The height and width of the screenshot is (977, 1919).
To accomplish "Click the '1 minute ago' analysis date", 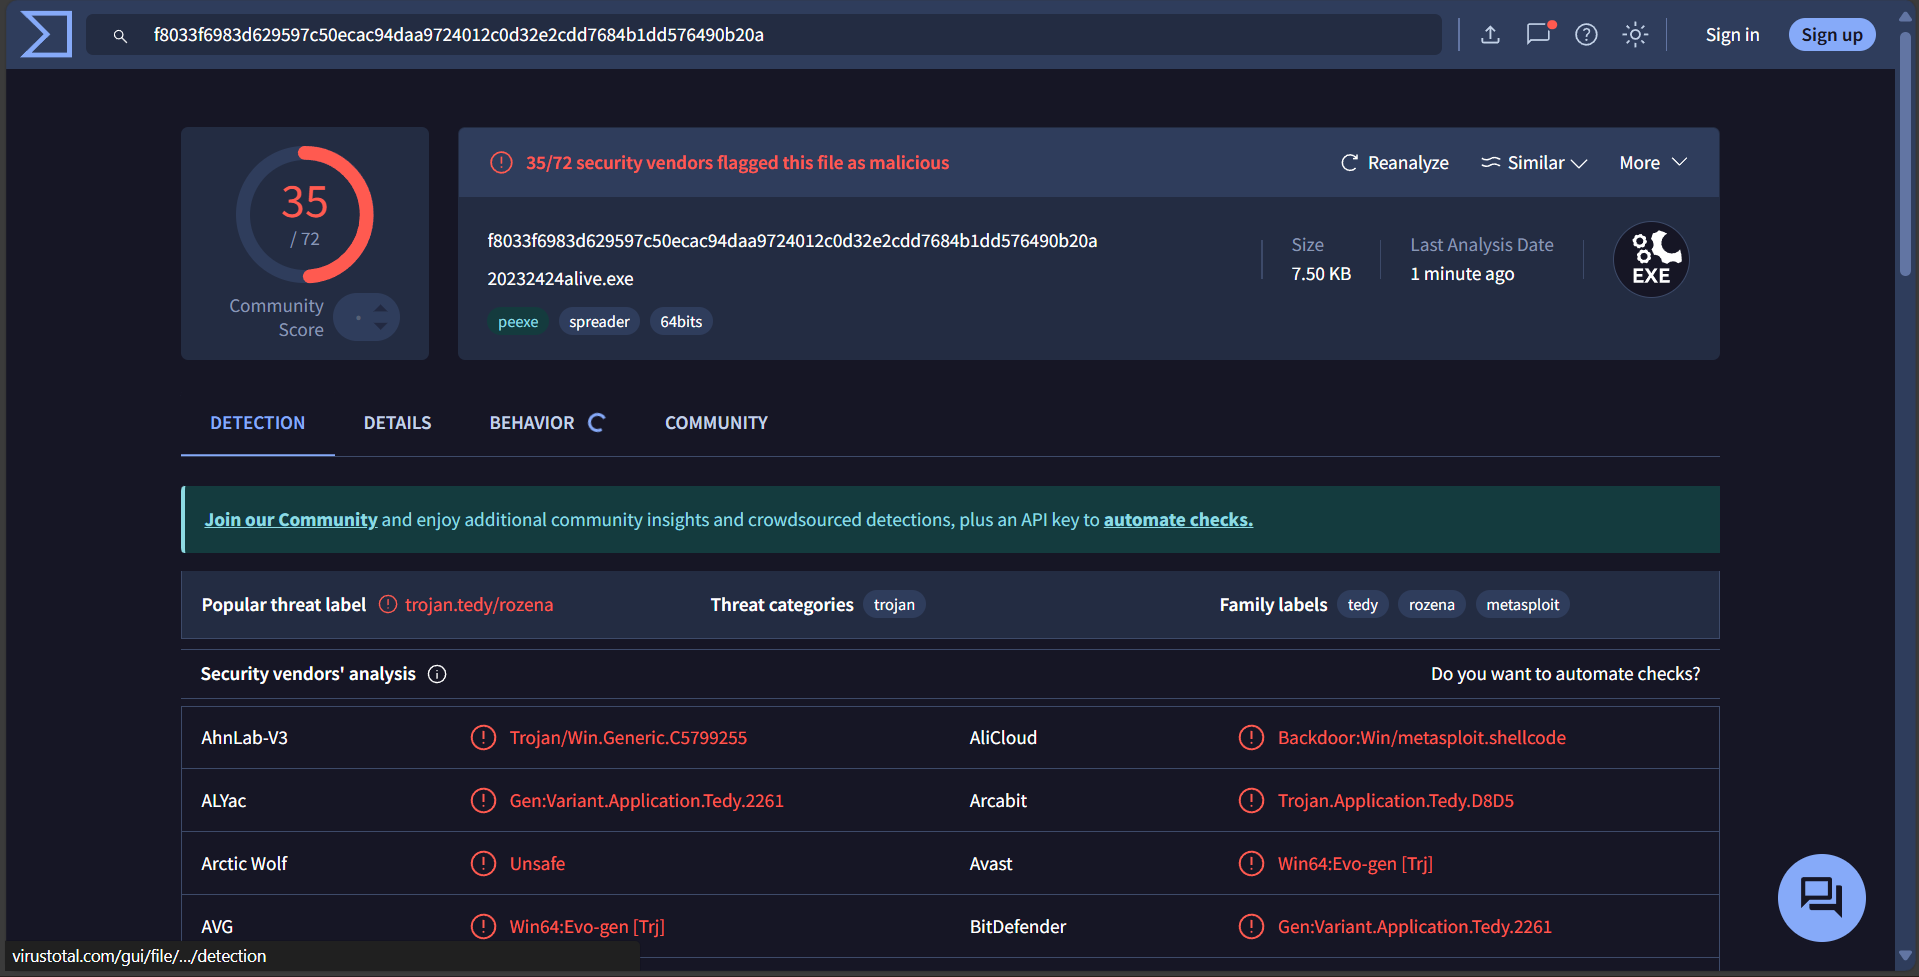I will click(x=1462, y=274).
